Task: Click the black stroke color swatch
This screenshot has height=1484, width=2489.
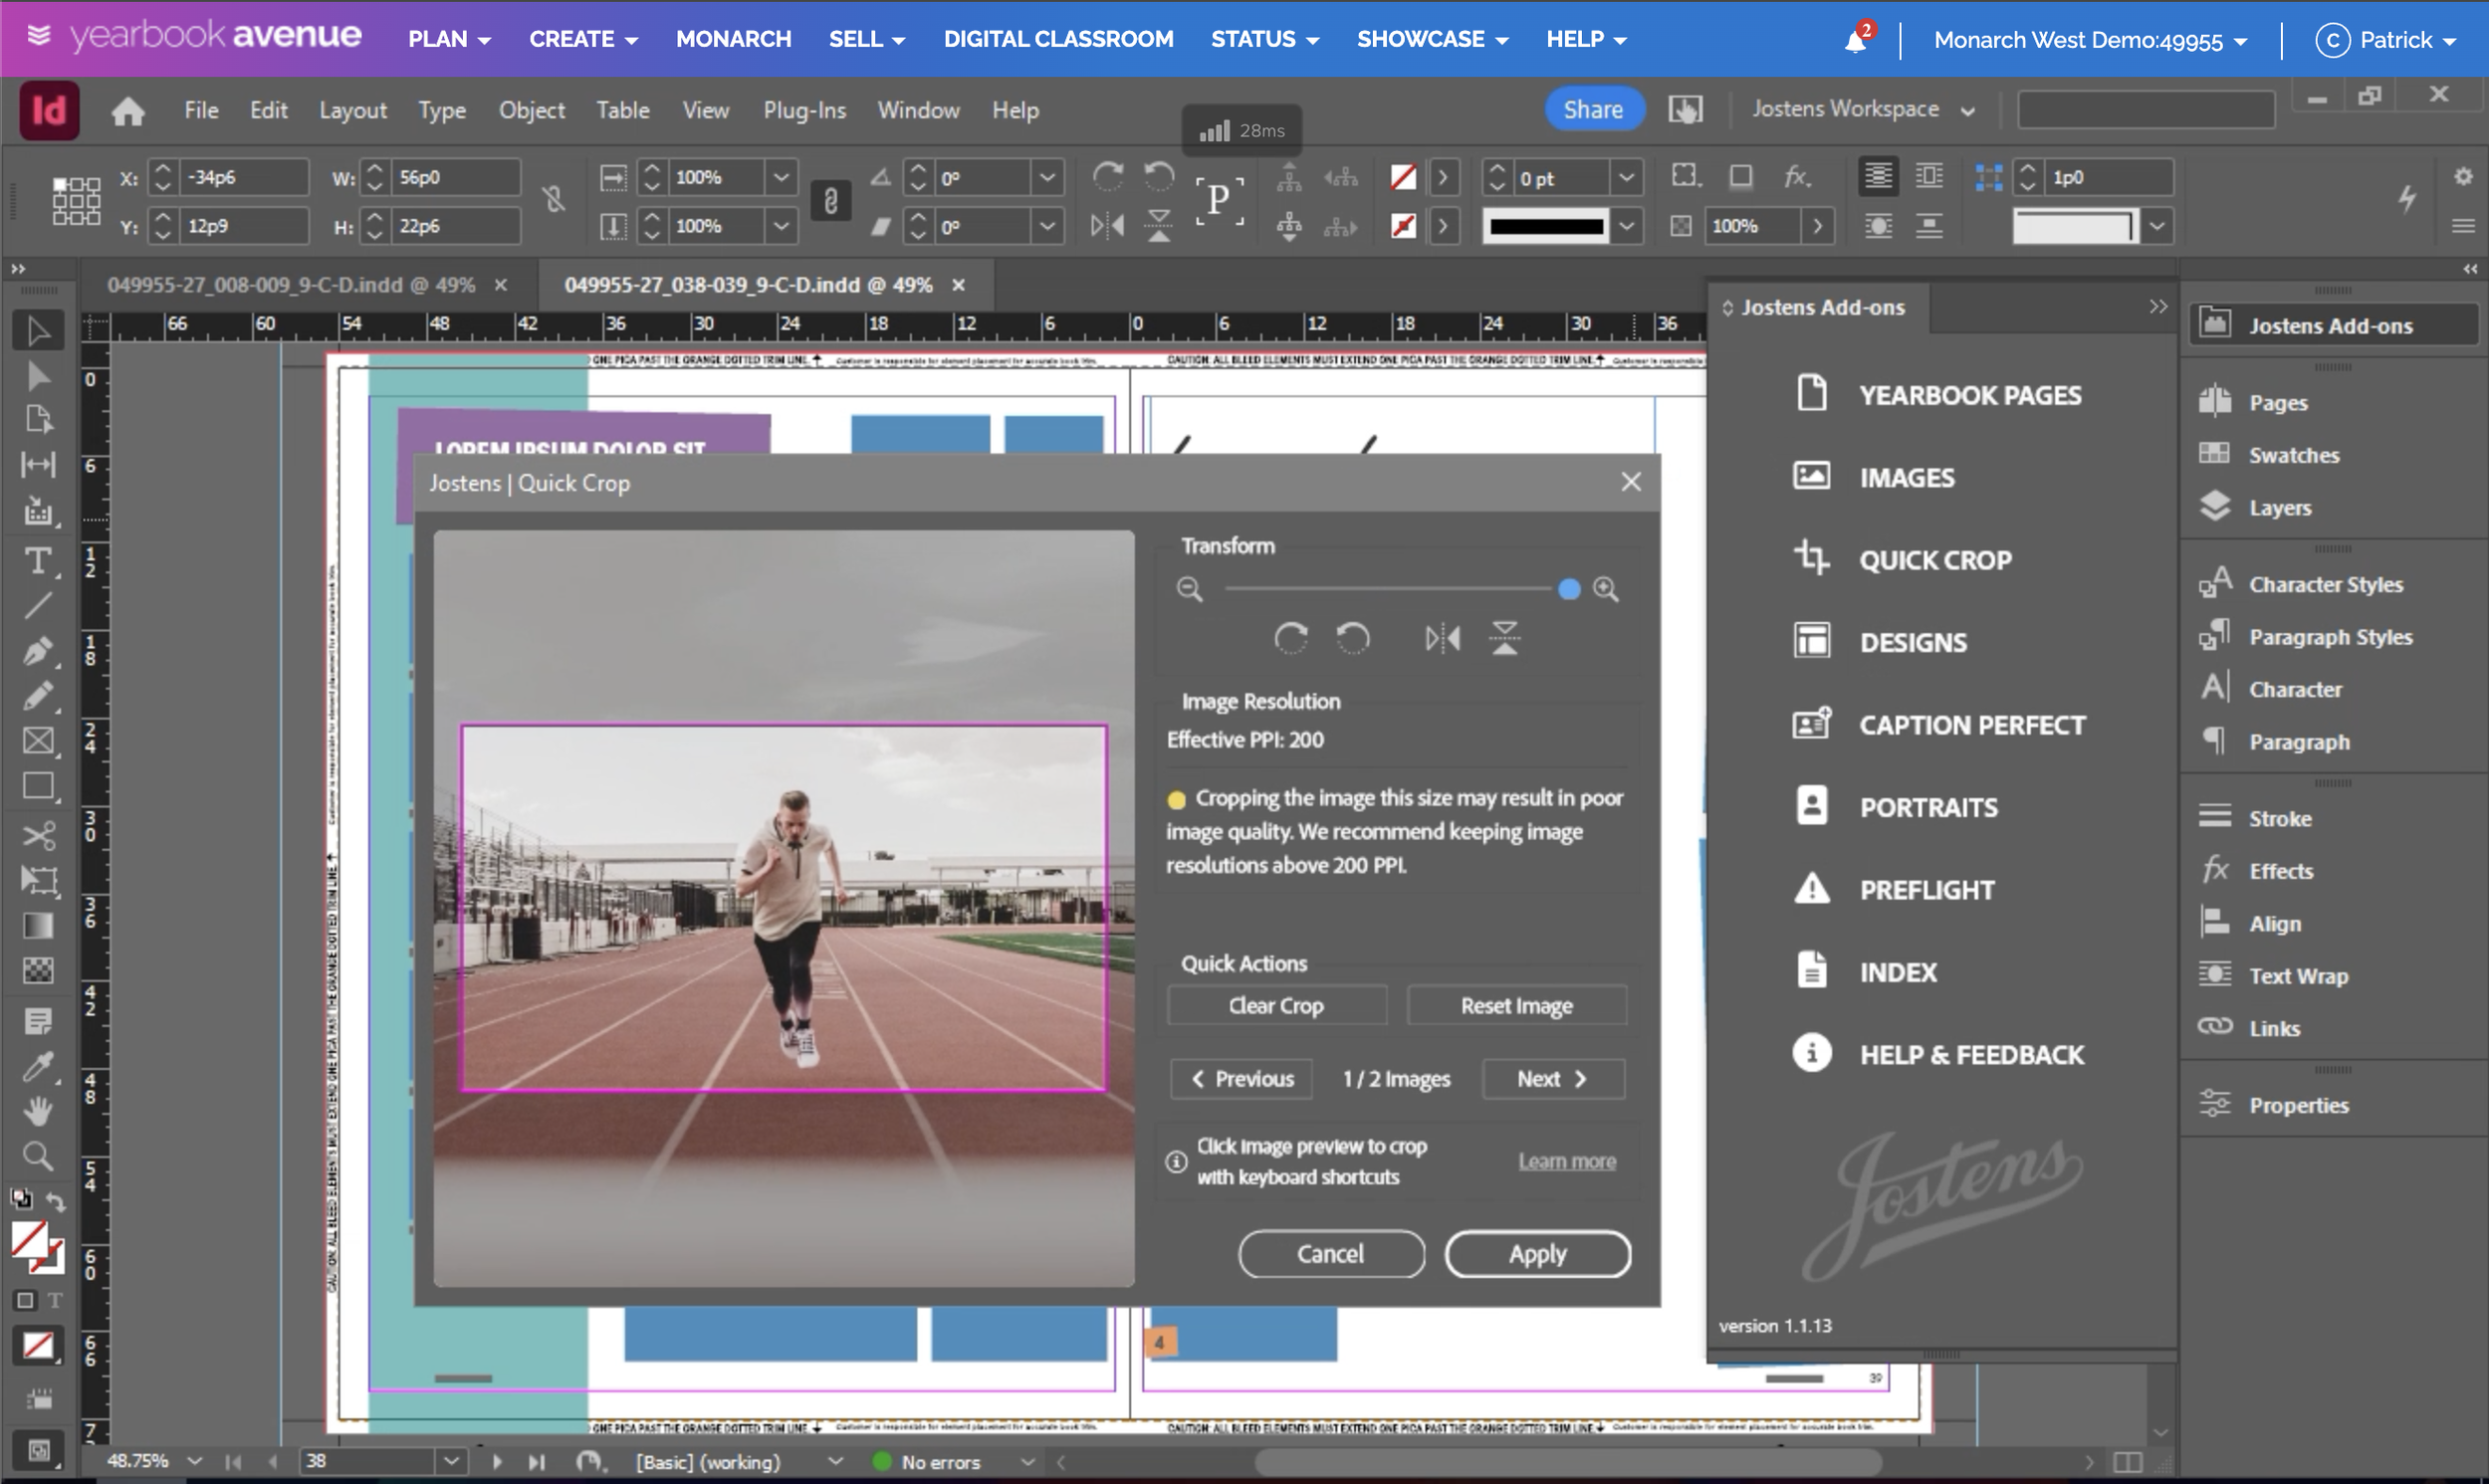Action: (1546, 226)
